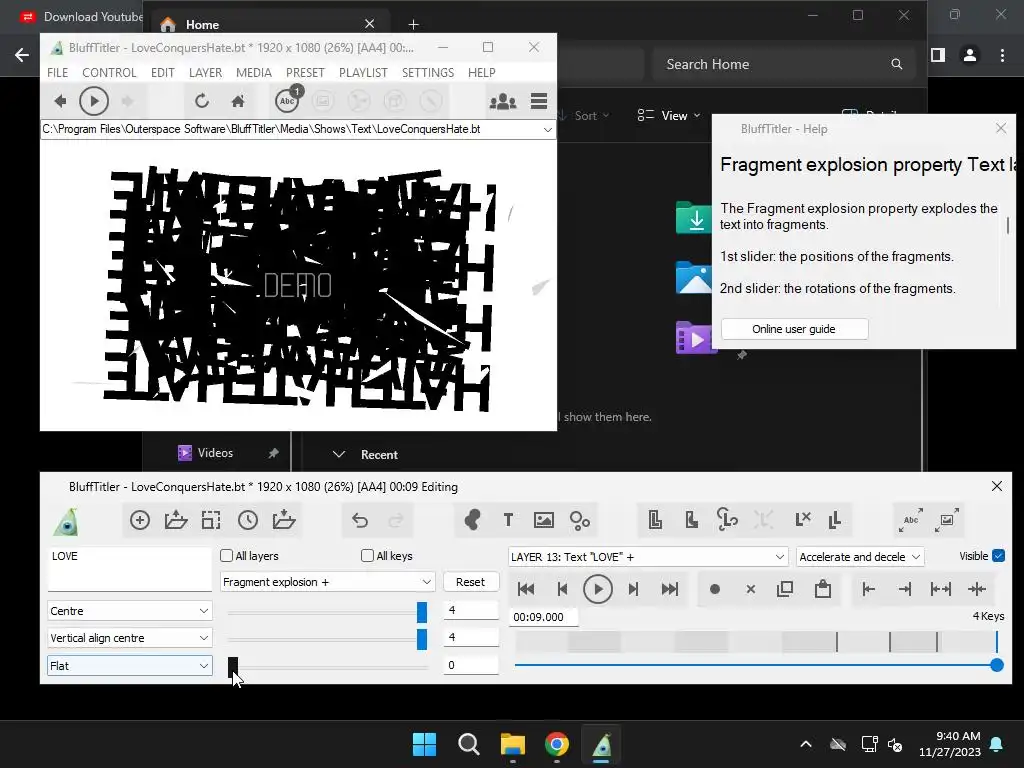
Task: Click the home icon in preview toolbar
Action: click(x=238, y=101)
